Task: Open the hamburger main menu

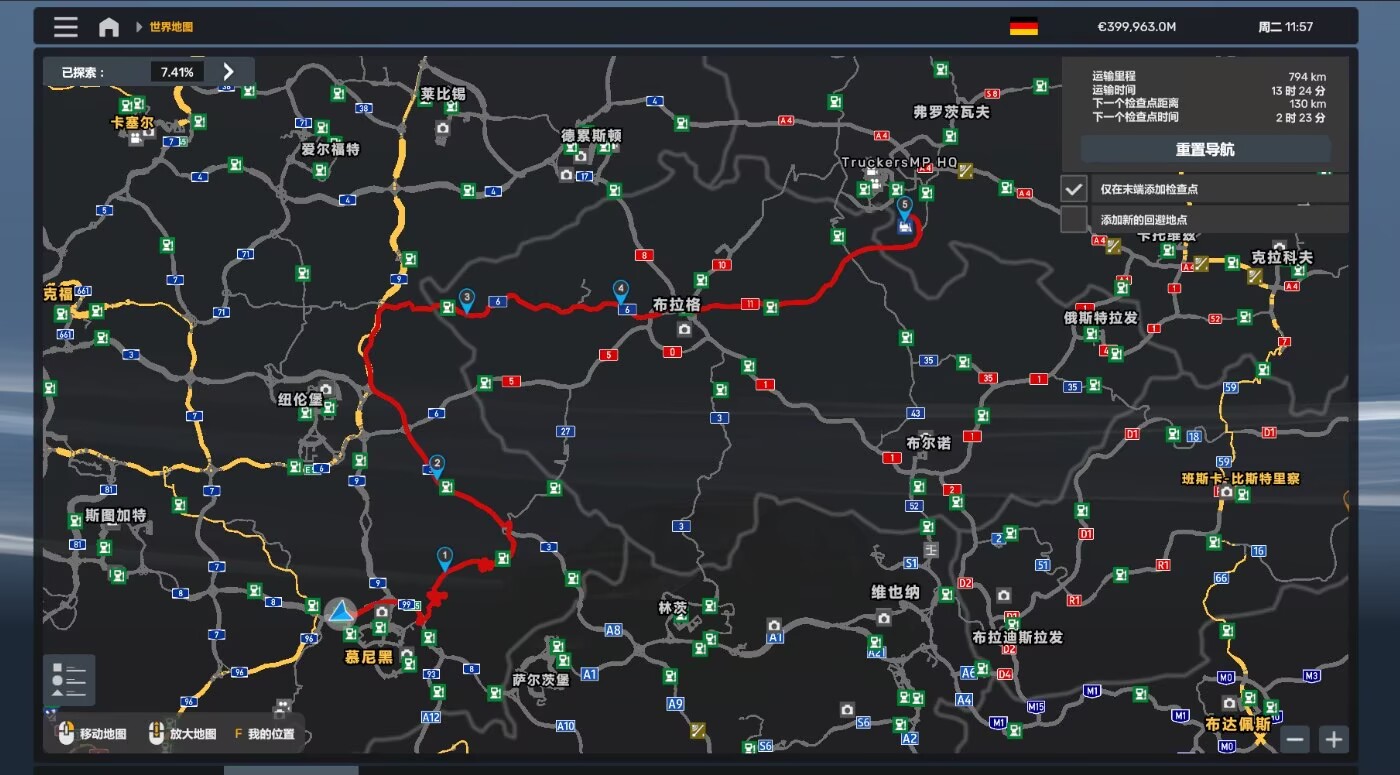Action: (x=66, y=27)
